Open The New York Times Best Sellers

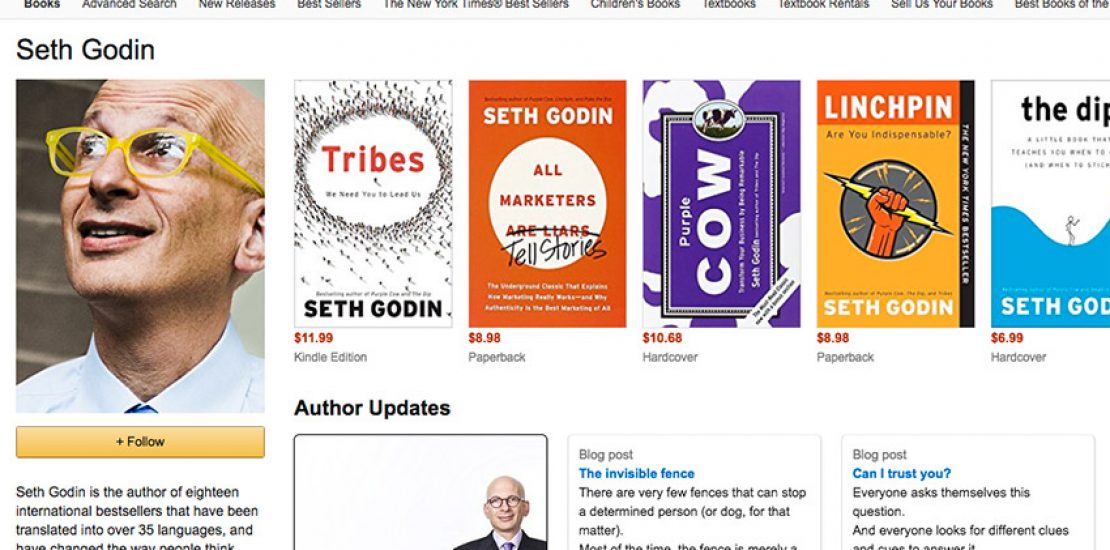coord(476,4)
